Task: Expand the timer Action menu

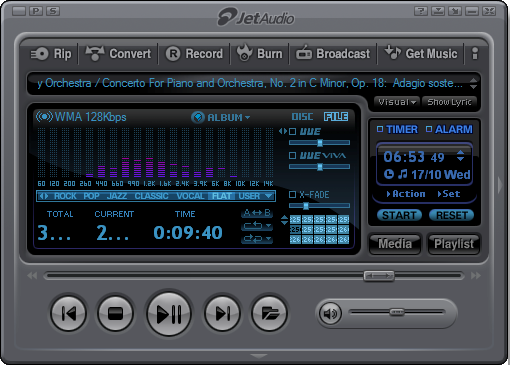Action: (x=406, y=194)
